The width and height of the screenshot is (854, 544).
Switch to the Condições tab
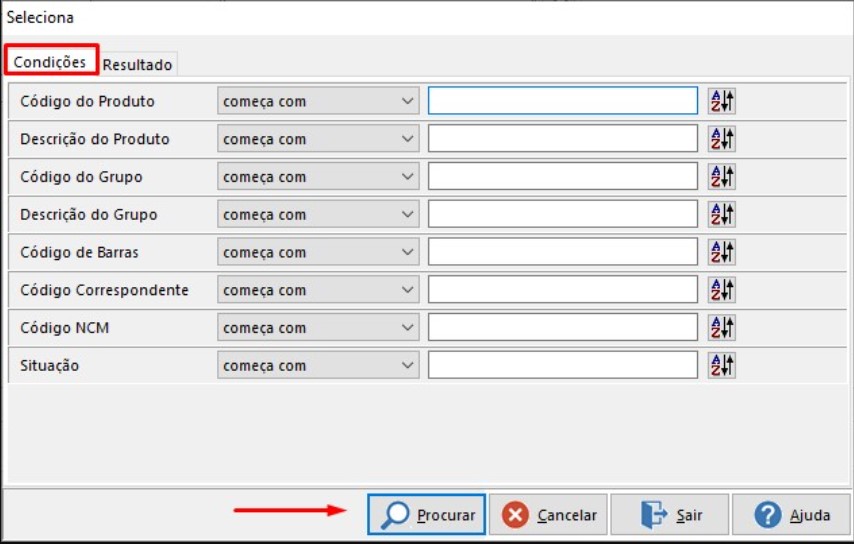(50, 62)
